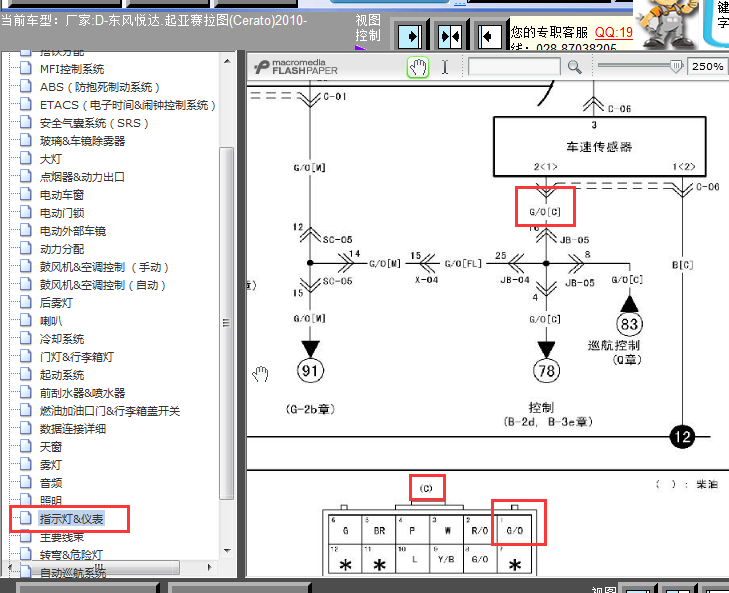Click the JB-04 connector label

[515, 280]
